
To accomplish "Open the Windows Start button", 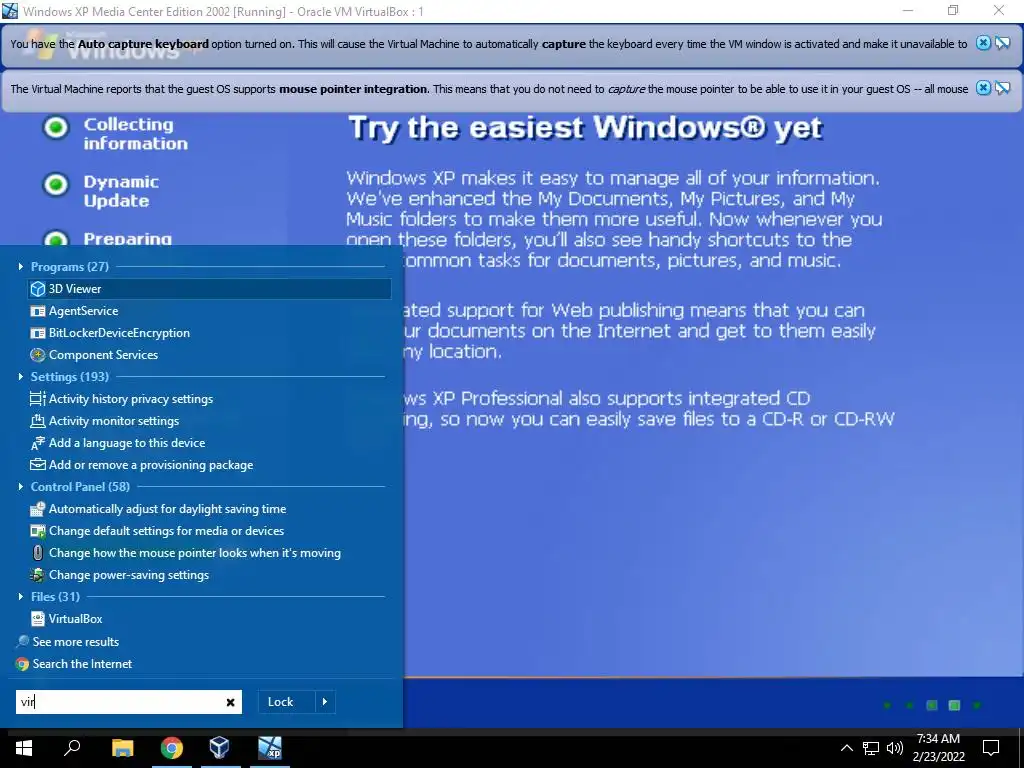I will [x=24, y=748].
